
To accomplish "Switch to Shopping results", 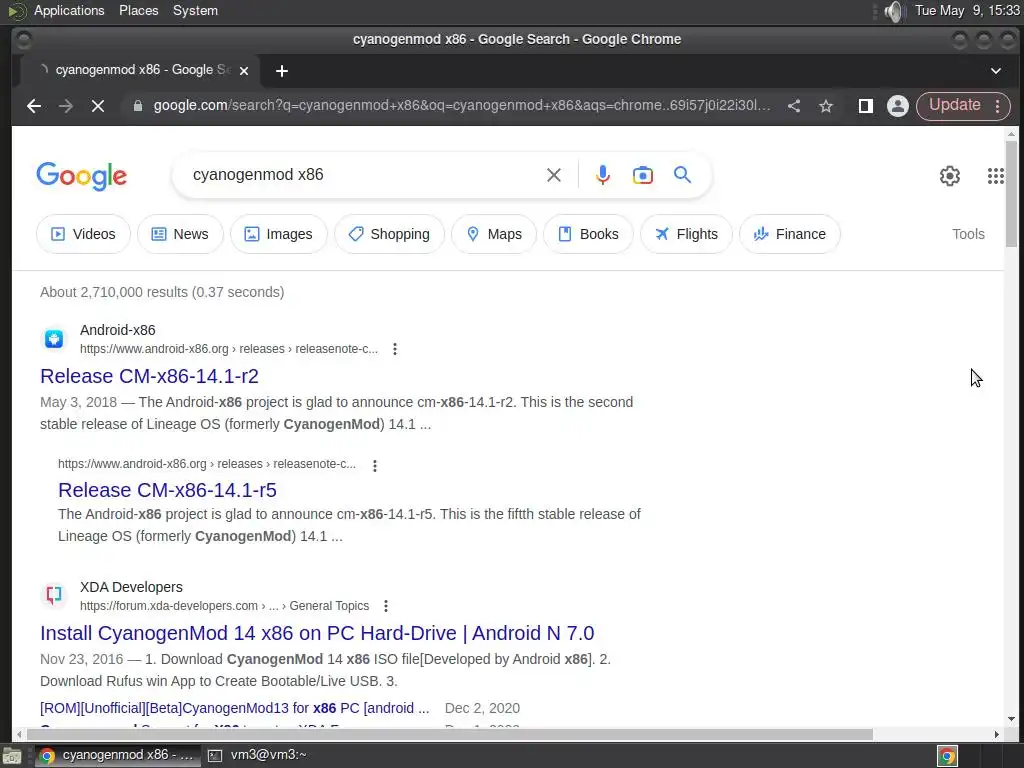I will point(389,234).
